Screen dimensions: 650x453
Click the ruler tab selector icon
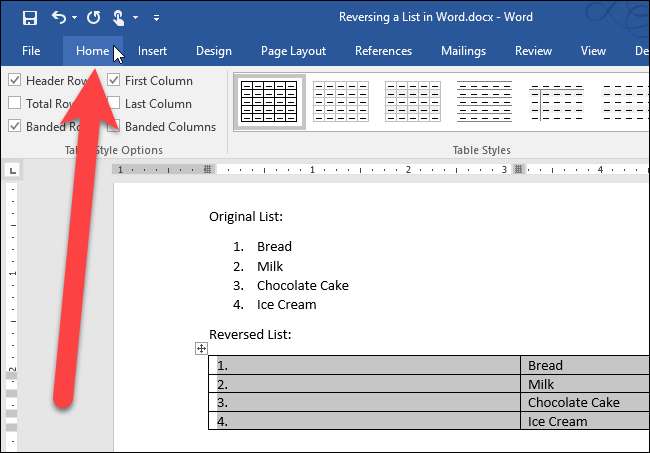(12, 169)
